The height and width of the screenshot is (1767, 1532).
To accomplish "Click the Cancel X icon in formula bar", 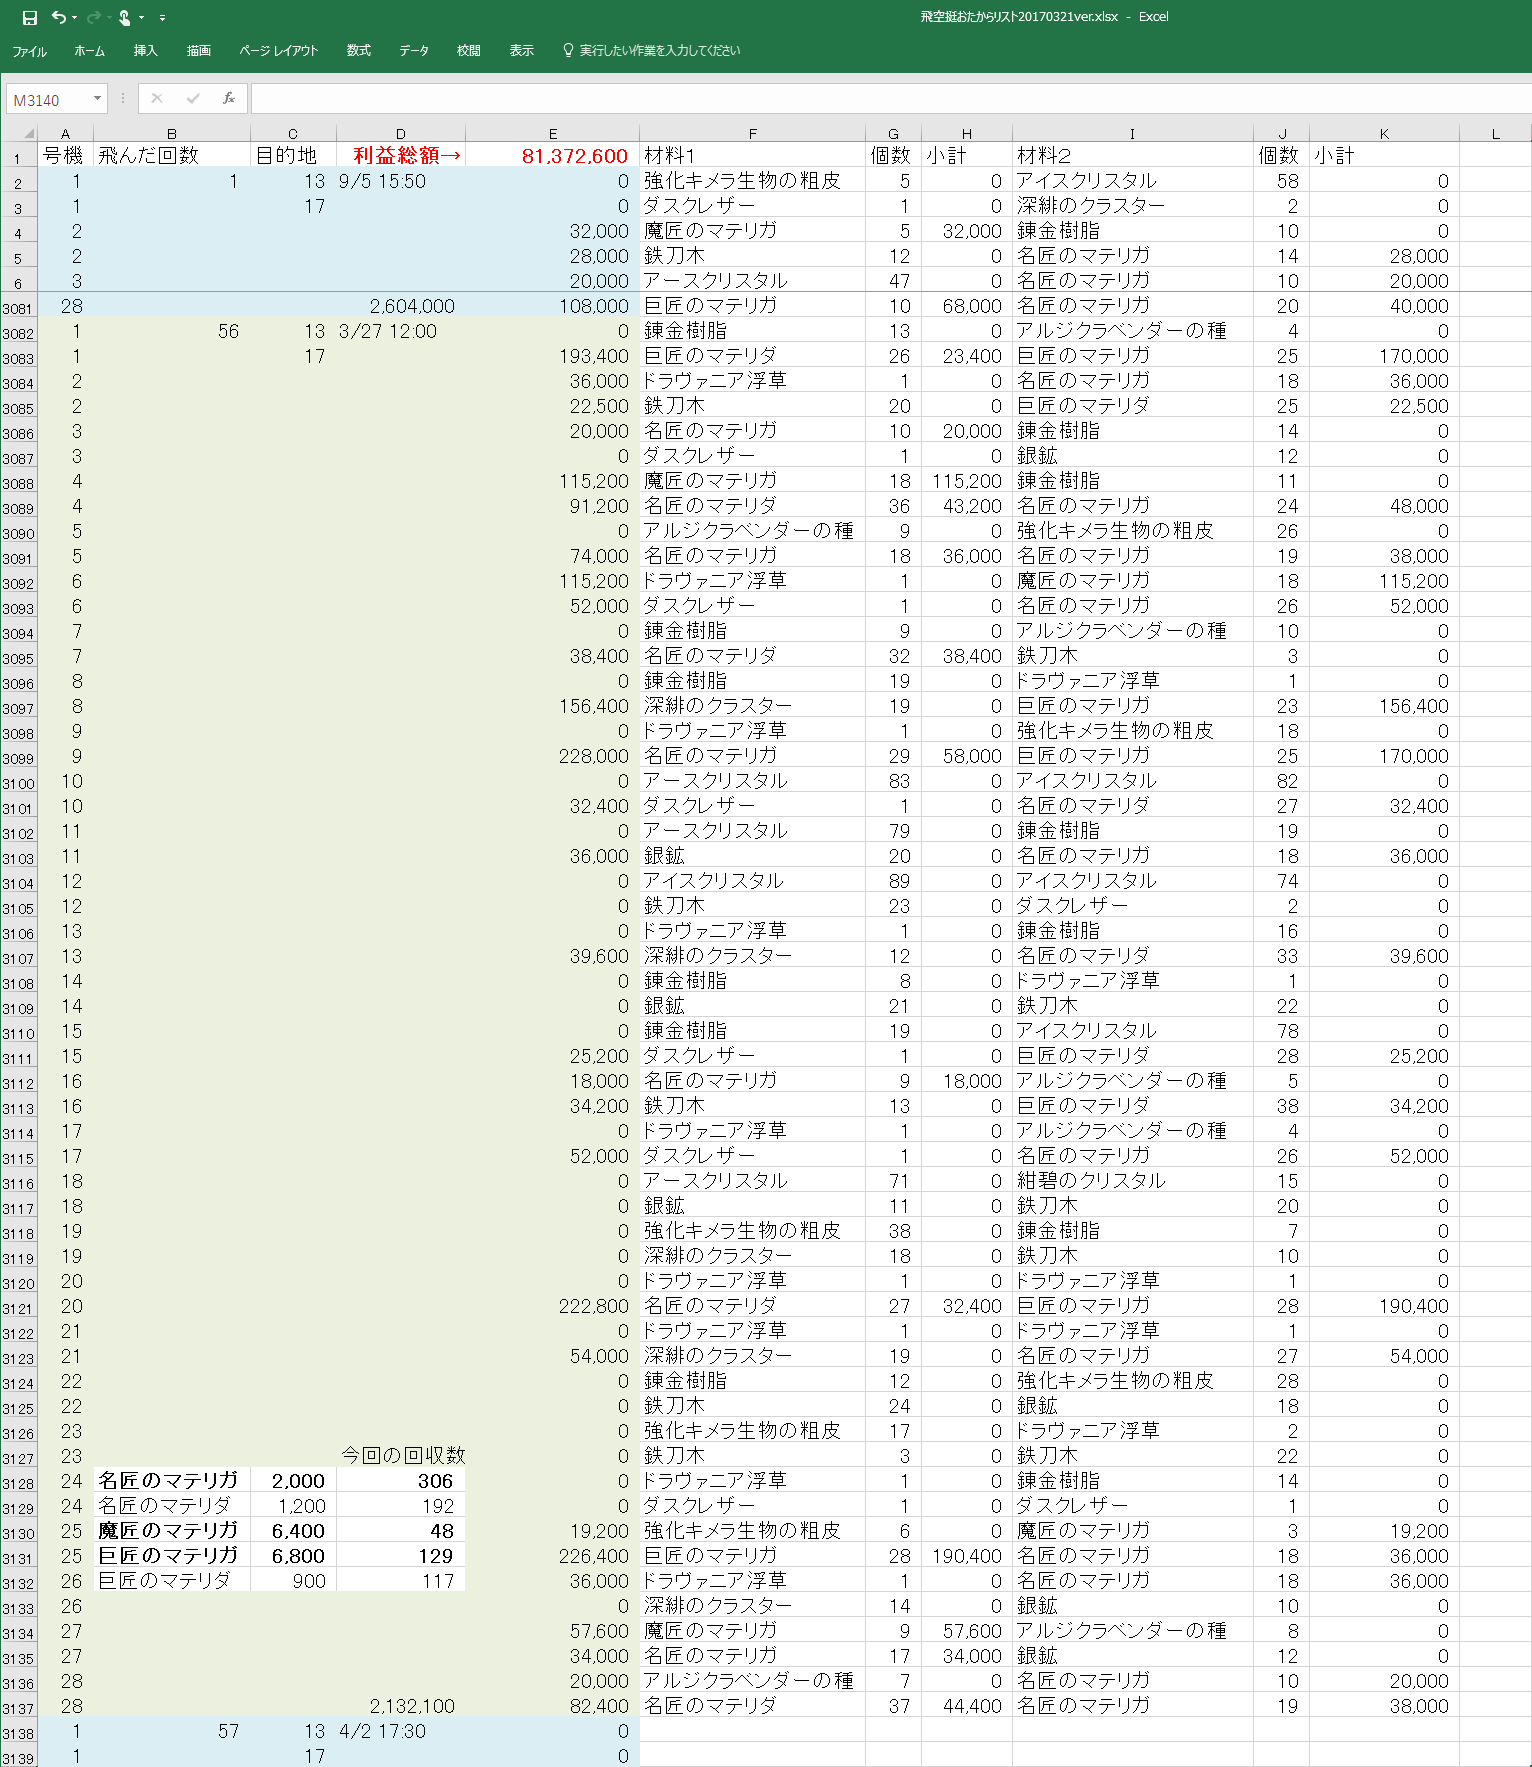I will [157, 98].
